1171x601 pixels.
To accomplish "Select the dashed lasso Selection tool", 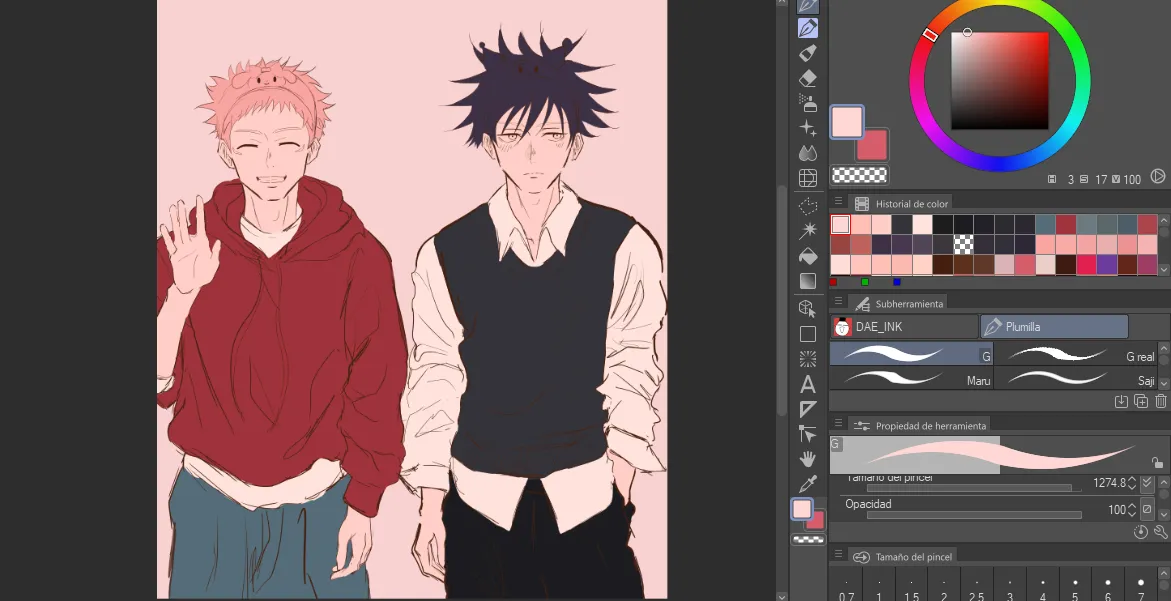I will pos(807,206).
